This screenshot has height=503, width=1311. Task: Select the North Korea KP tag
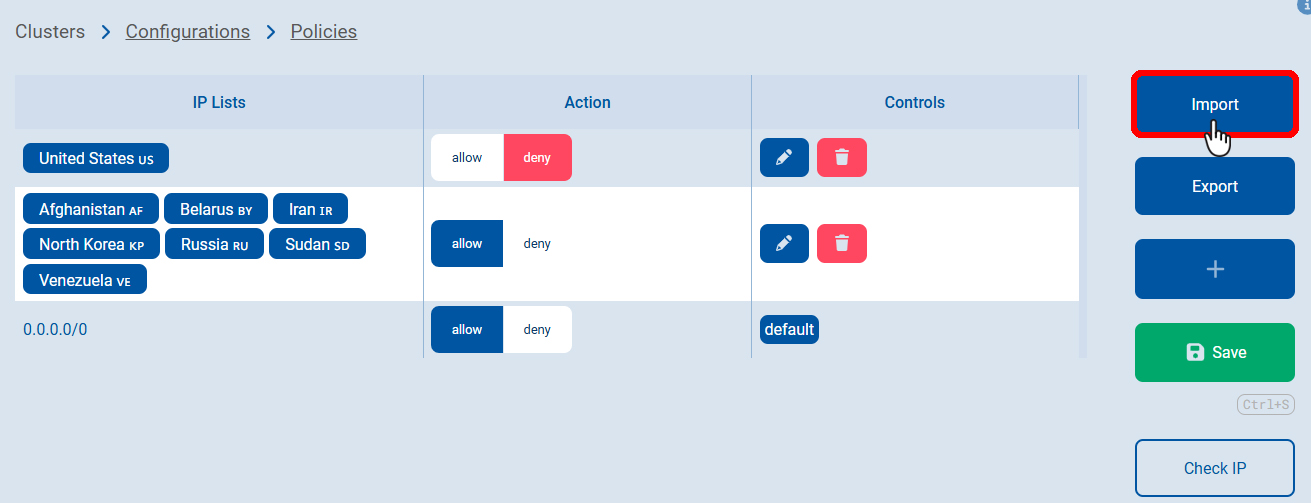click(91, 244)
